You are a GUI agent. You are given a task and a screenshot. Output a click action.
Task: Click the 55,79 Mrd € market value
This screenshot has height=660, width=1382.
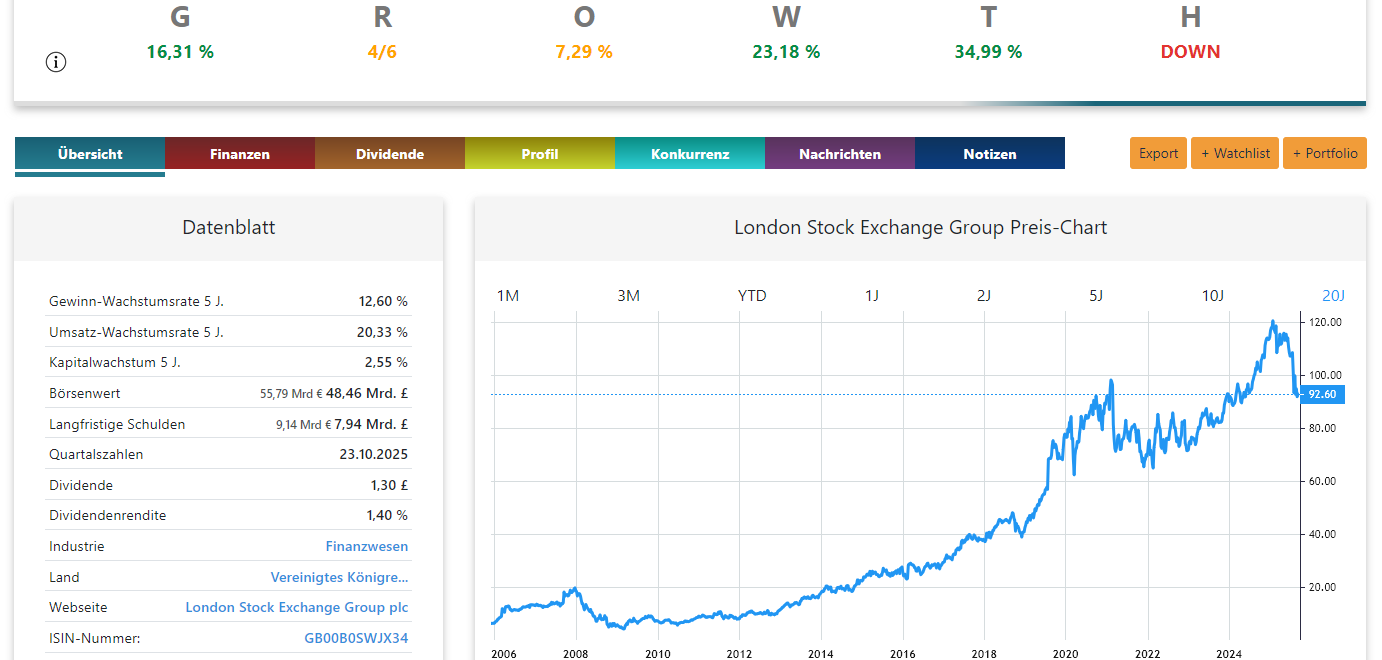[x=290, y=394]
